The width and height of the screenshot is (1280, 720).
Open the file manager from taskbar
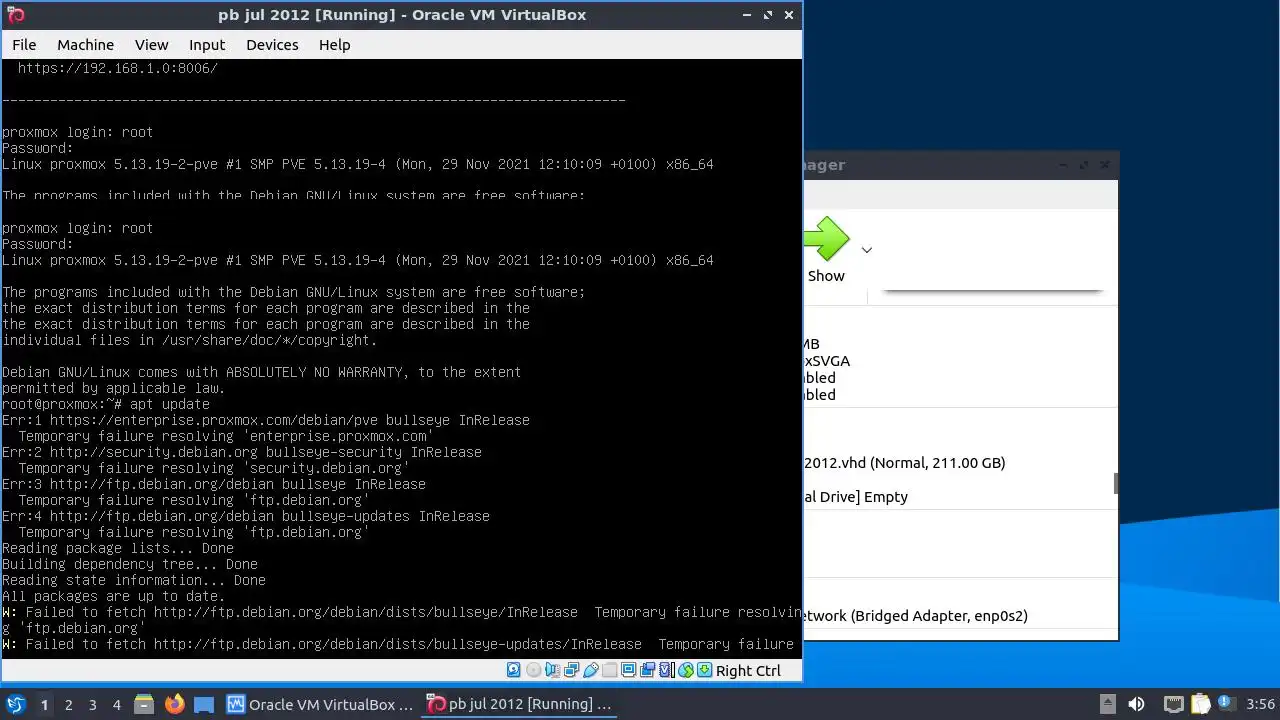pos(144,705)
